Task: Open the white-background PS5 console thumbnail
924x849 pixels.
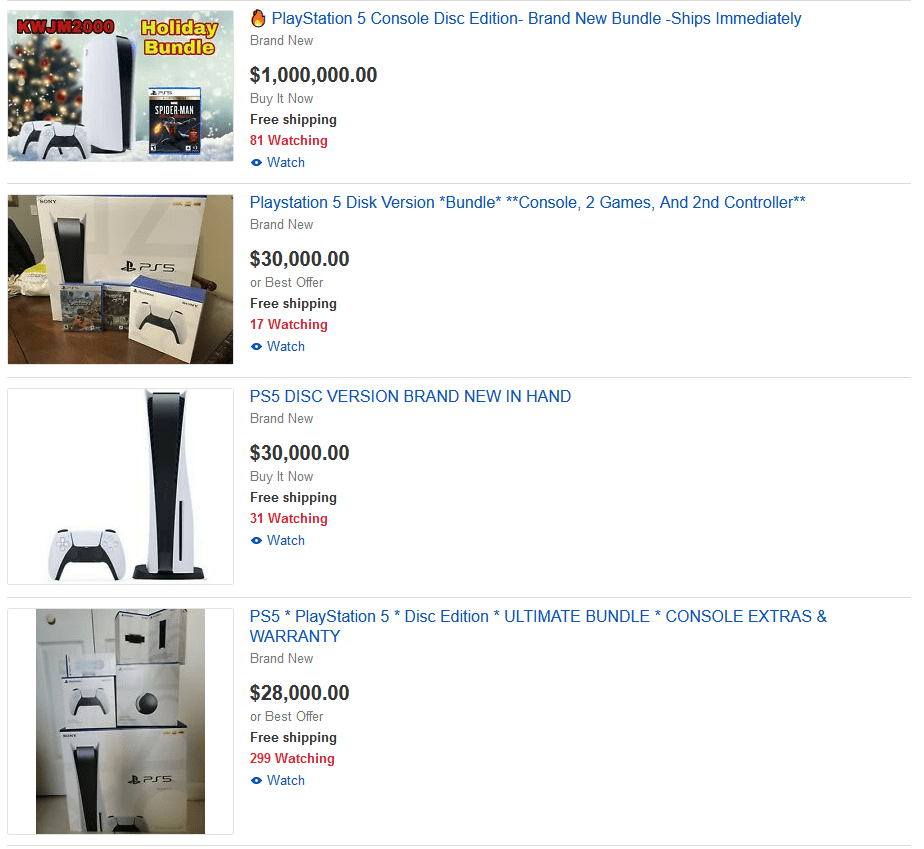Action: 120,487
